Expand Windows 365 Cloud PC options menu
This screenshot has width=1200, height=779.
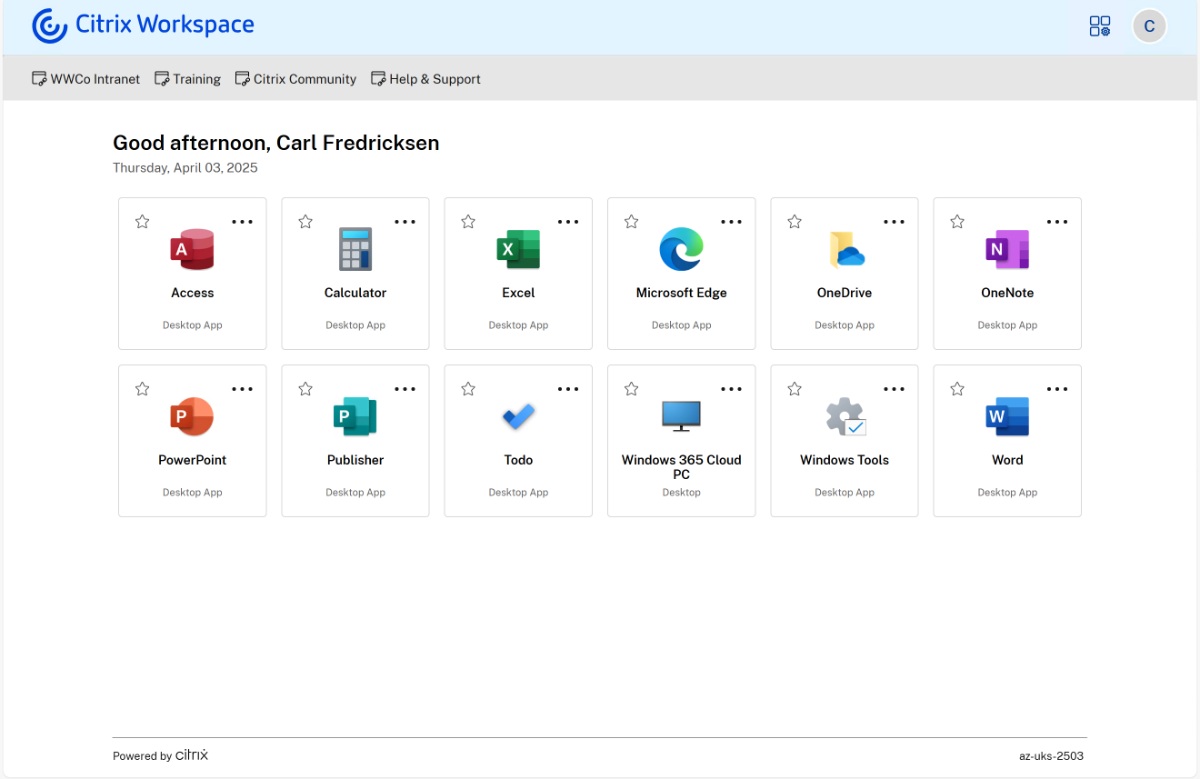coord(731,389)
